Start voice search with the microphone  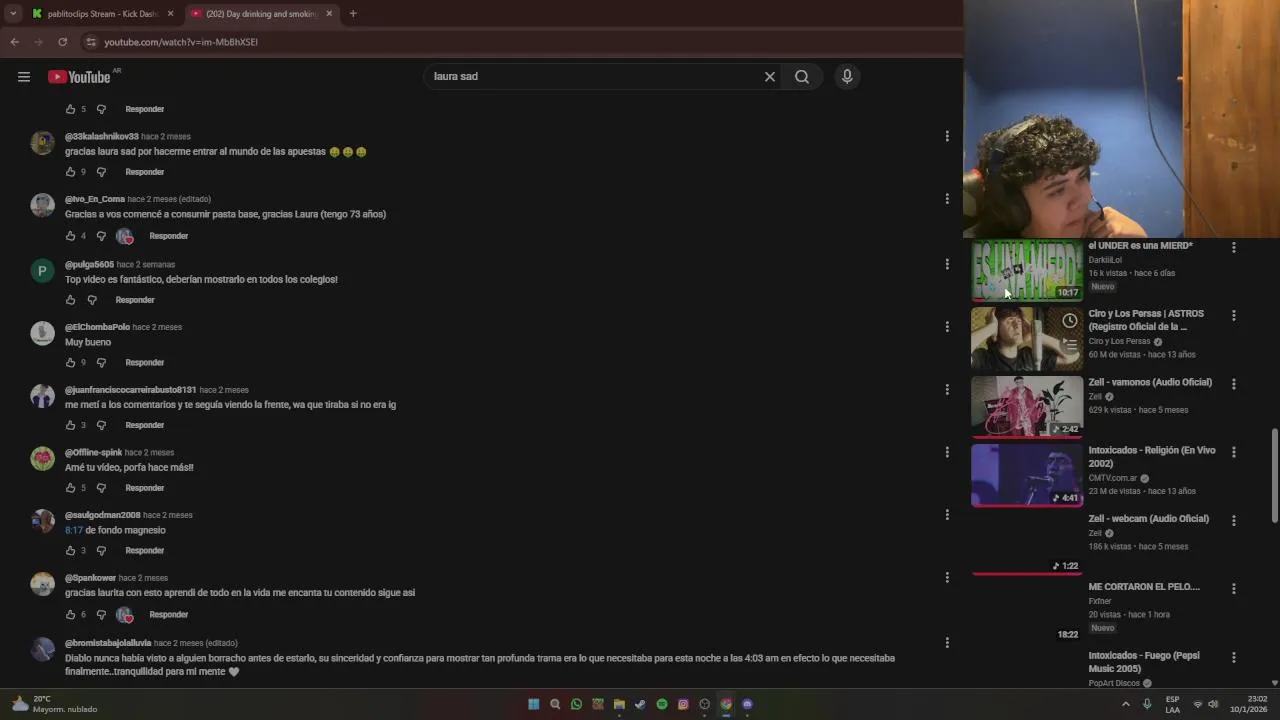click(x=847, y=77)
